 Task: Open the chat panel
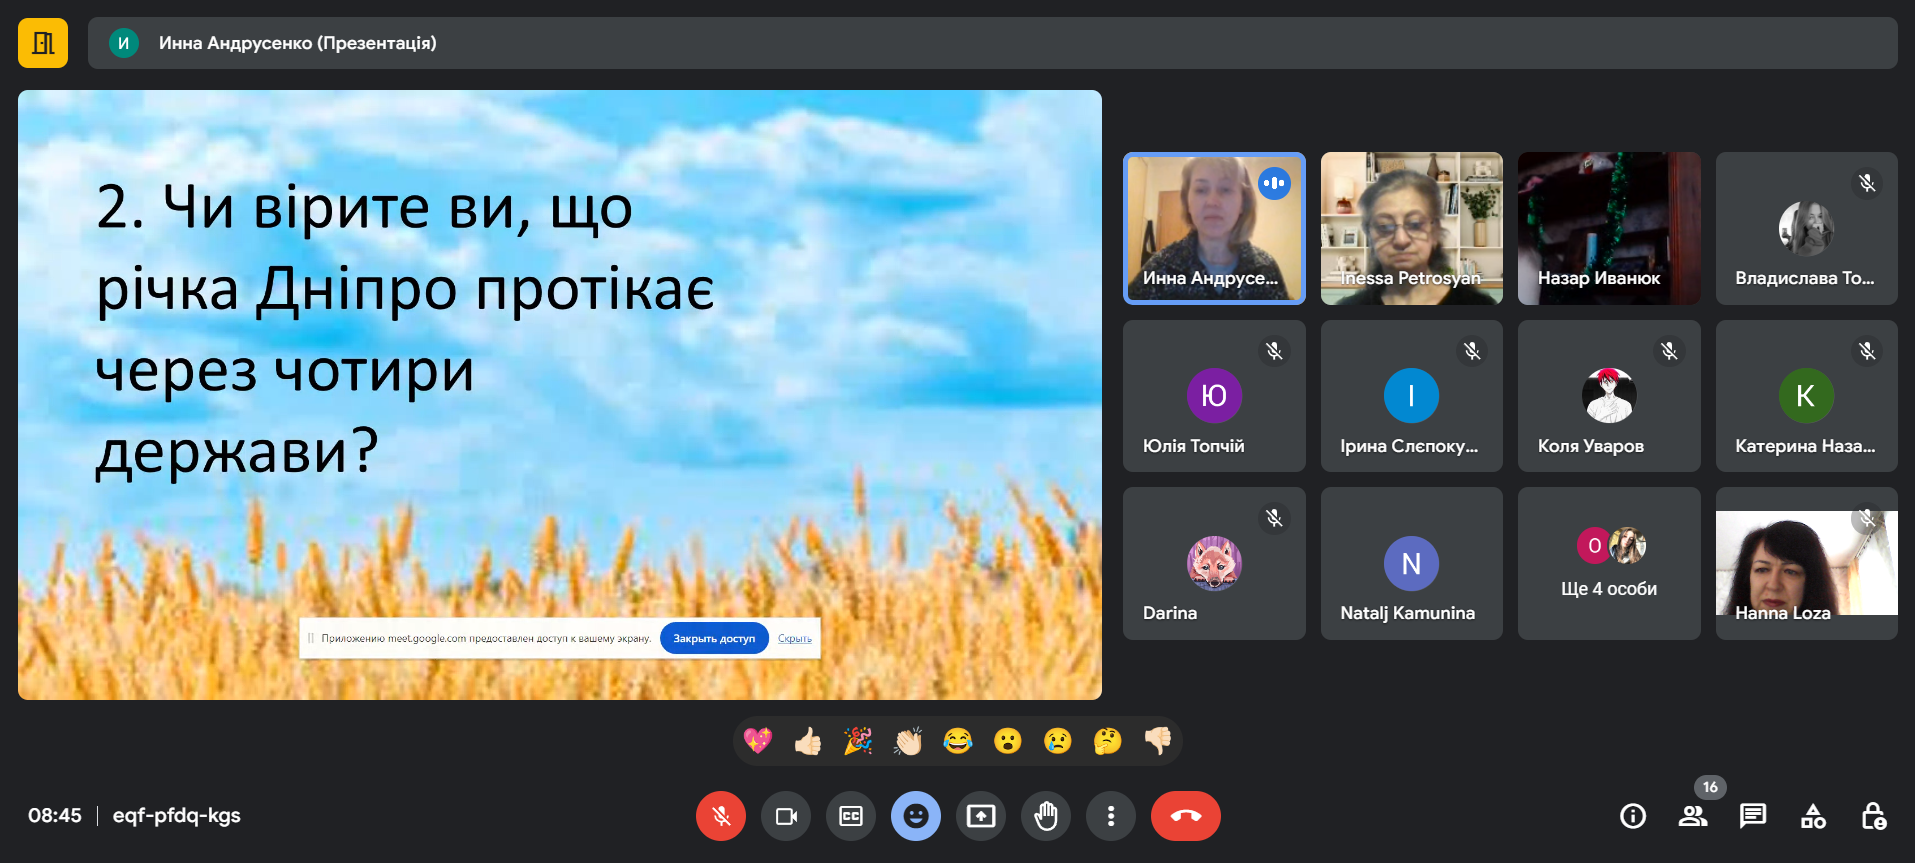(1753, 816)
